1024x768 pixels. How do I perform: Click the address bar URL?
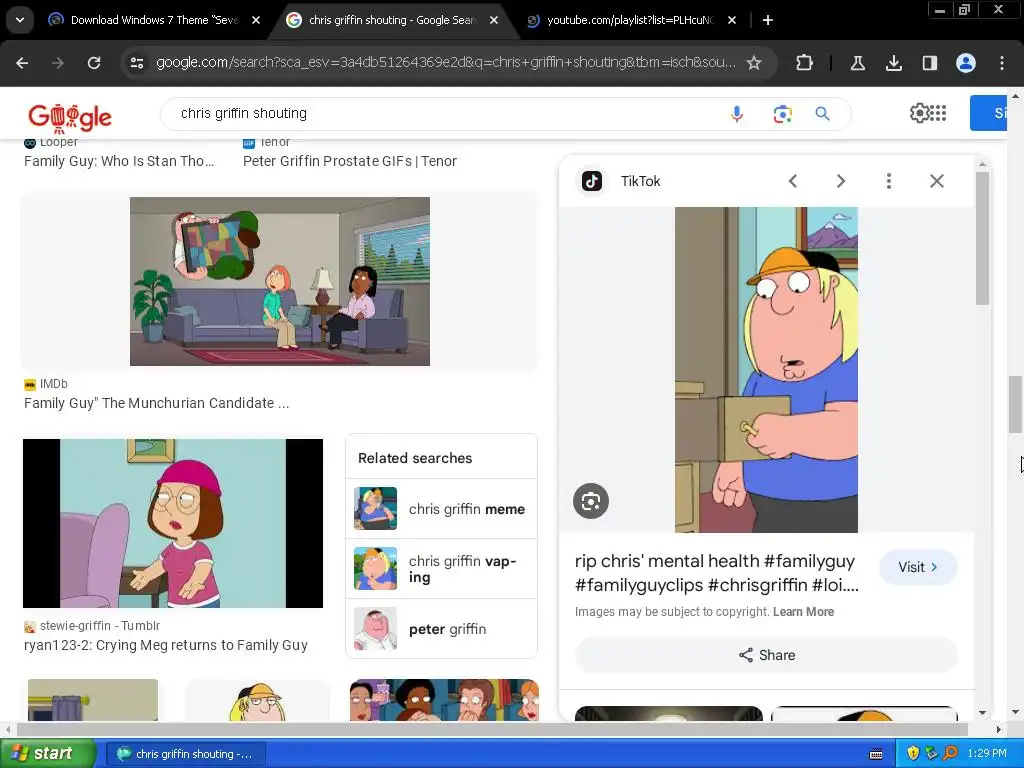445,63
